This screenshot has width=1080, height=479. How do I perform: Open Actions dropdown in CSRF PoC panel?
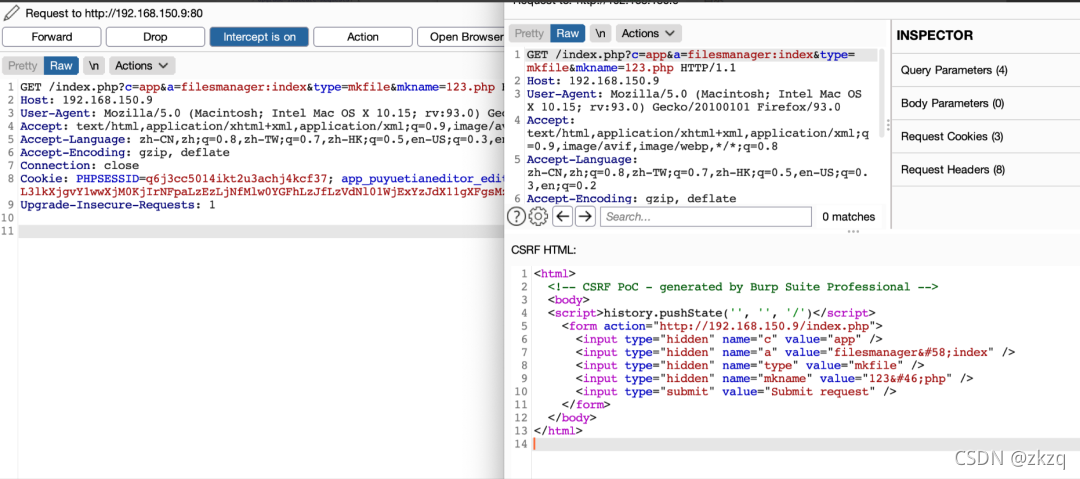649,33
